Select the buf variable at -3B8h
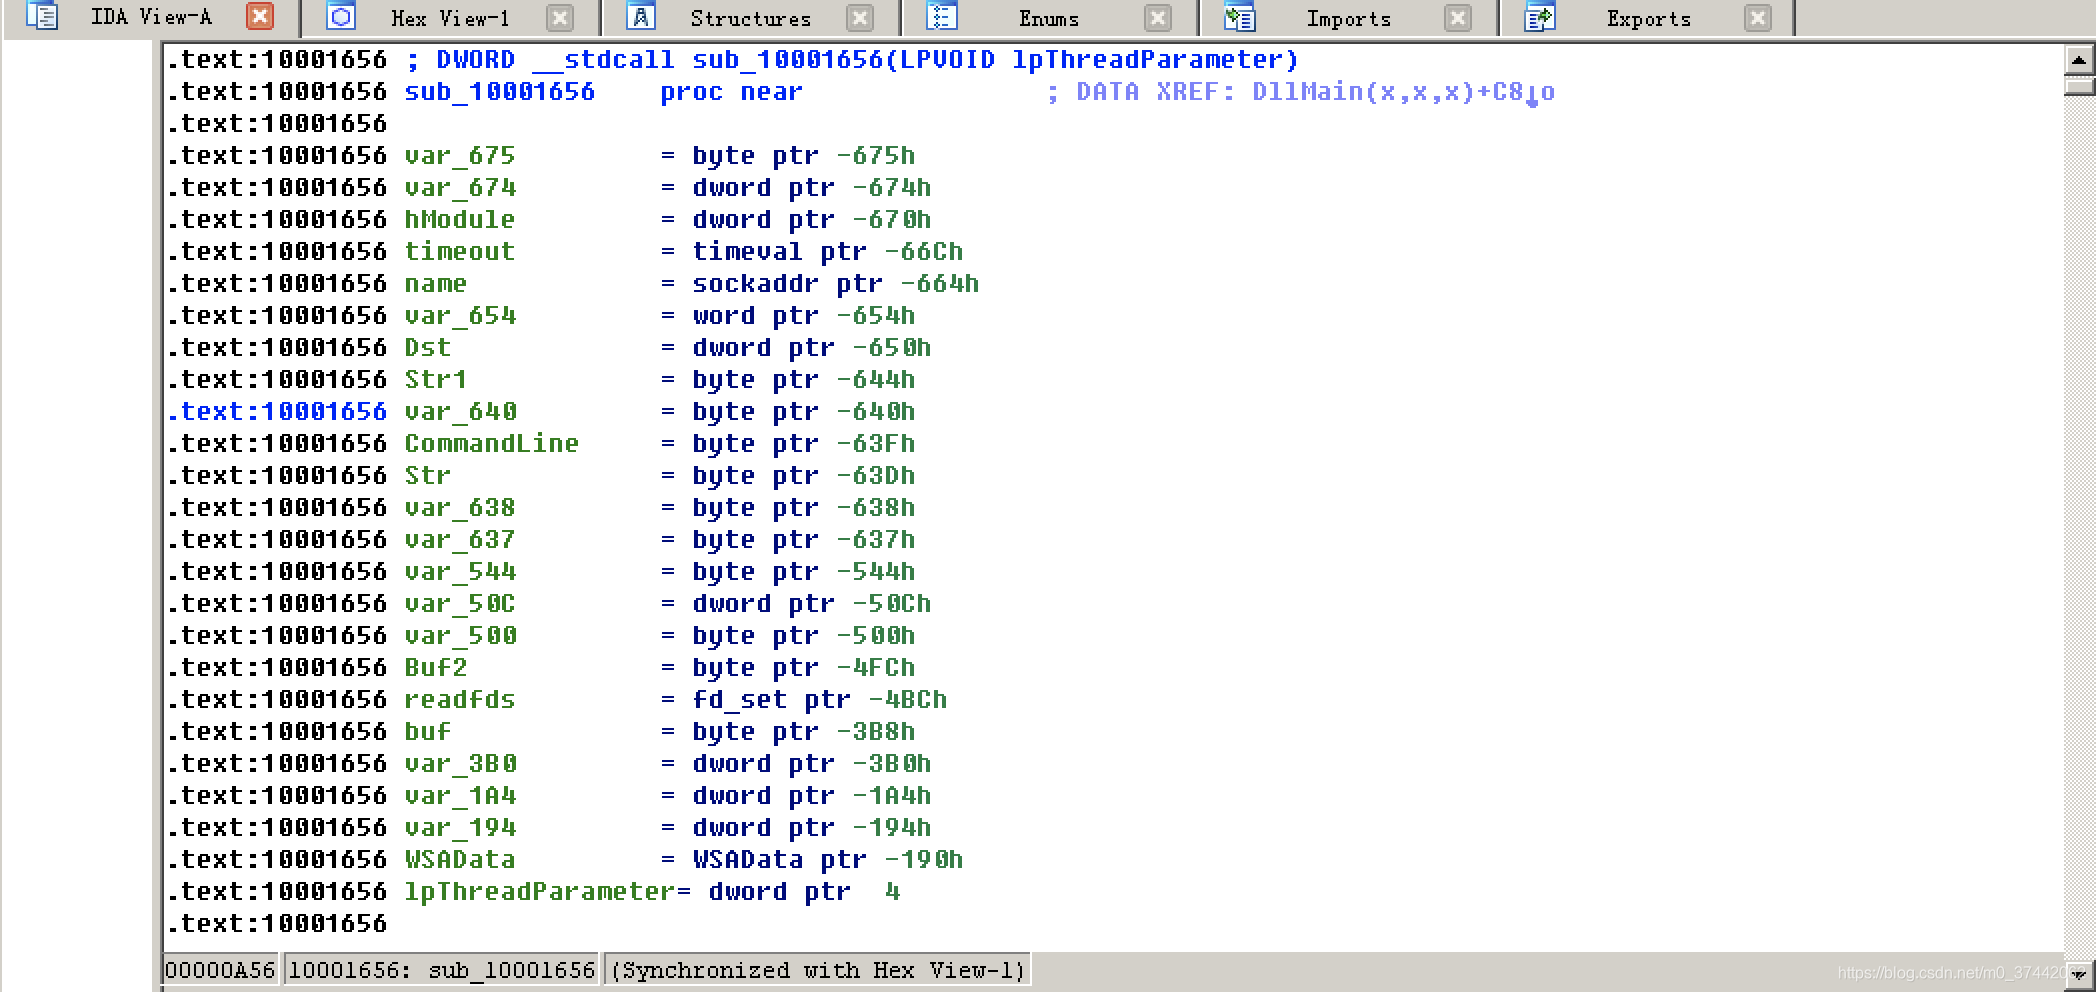Image resolution: width=2096 pixels, height=992 pixels. 428,732
